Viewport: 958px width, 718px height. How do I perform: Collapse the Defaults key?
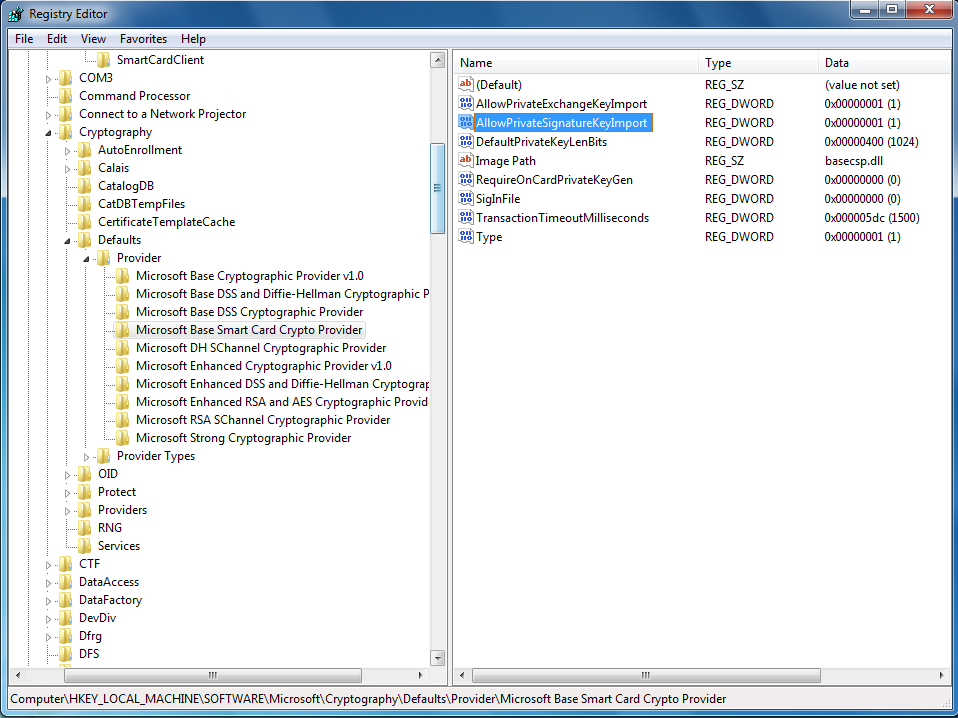click(x=67, y=241)
